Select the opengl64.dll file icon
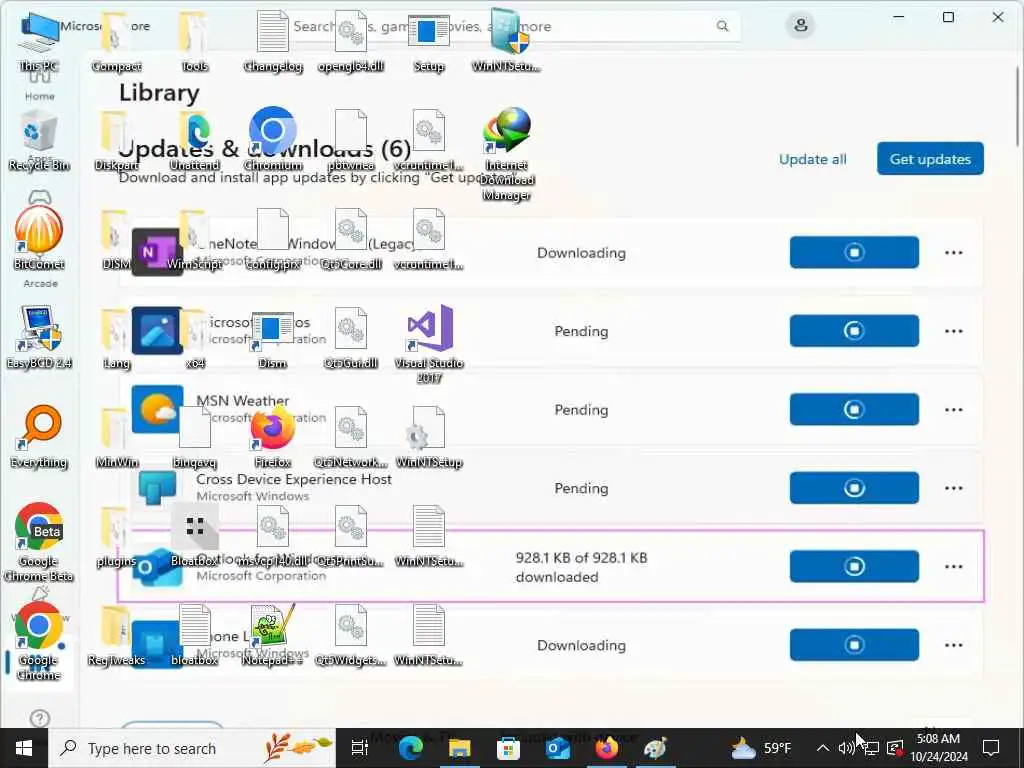The height and width of the screenshot is (768, 1024). [x=351, y=40]
